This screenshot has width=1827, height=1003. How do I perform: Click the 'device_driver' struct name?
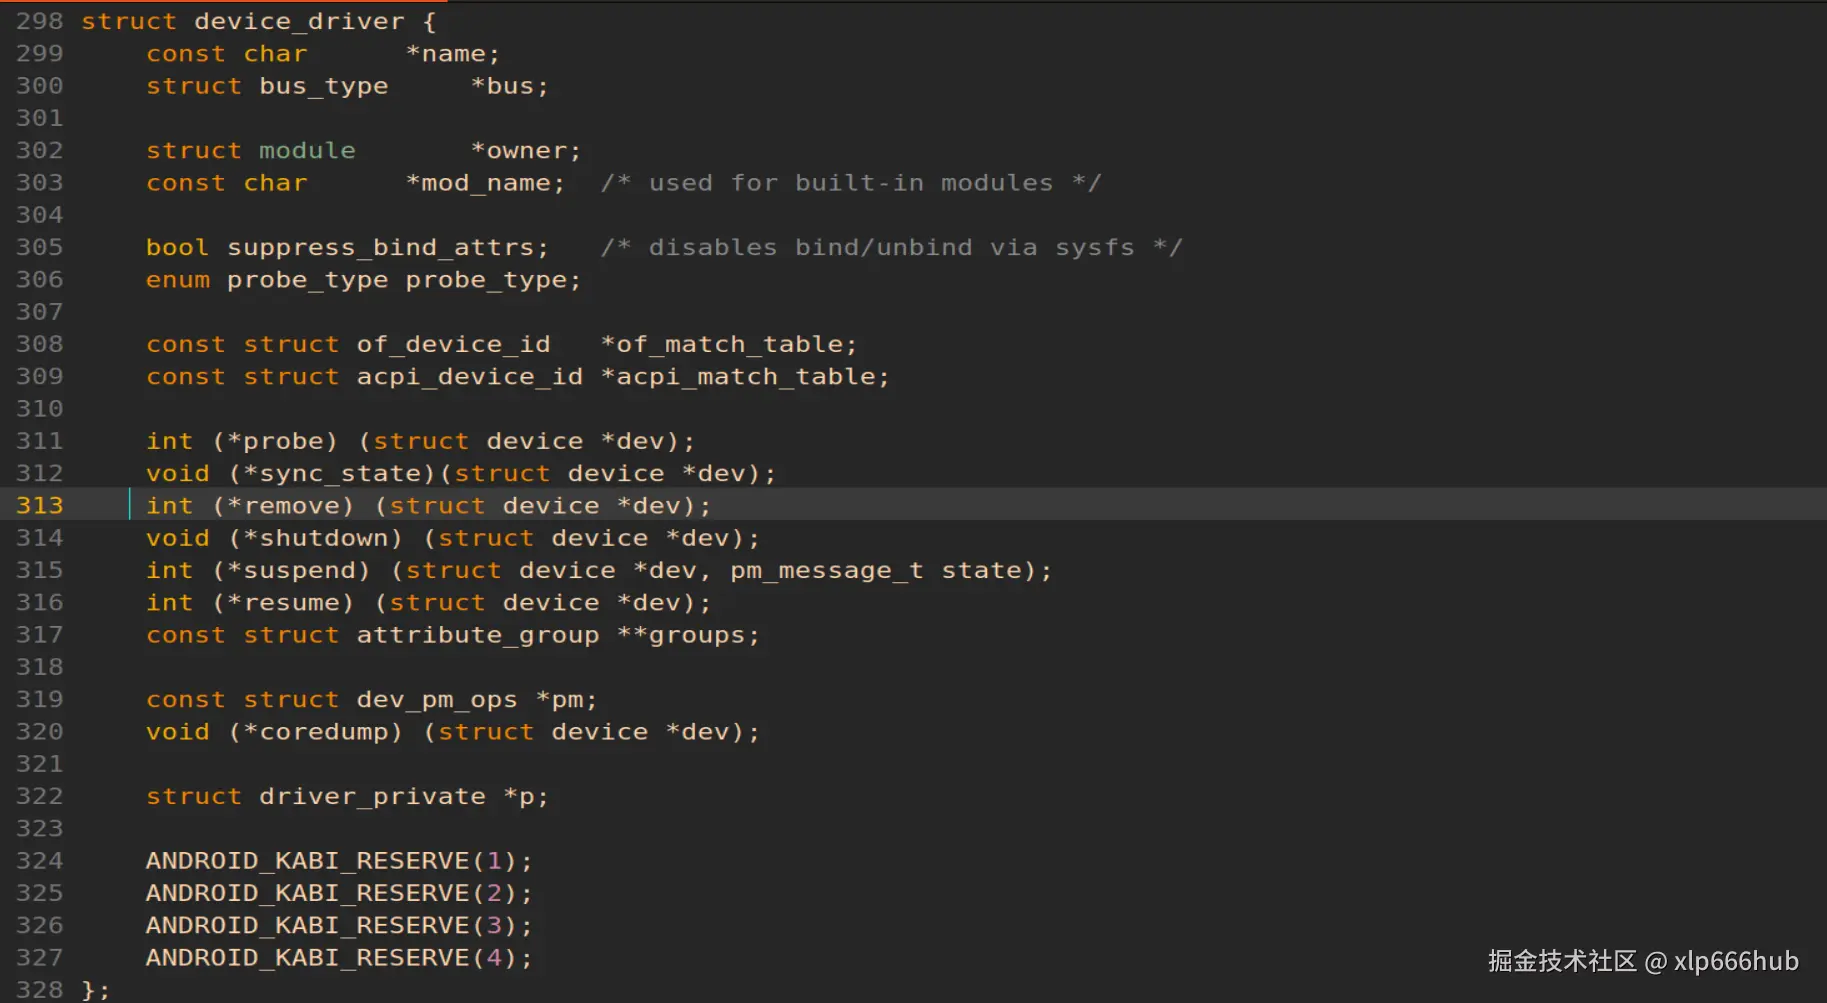click(x=299, y=21)
